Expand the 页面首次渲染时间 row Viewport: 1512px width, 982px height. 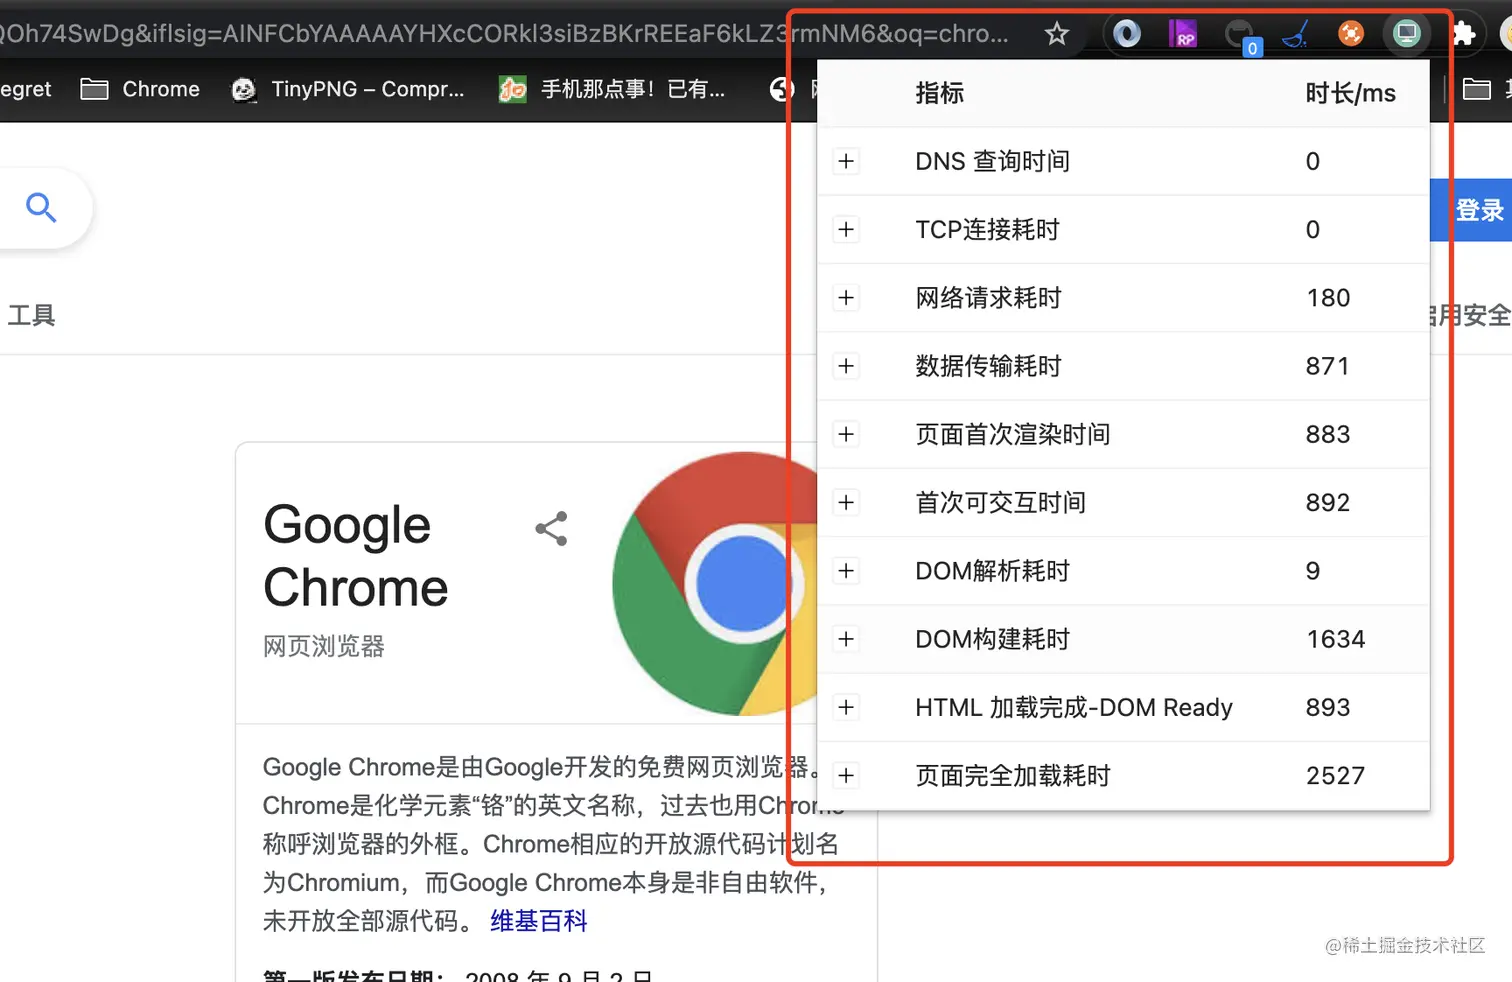[846, 434]
